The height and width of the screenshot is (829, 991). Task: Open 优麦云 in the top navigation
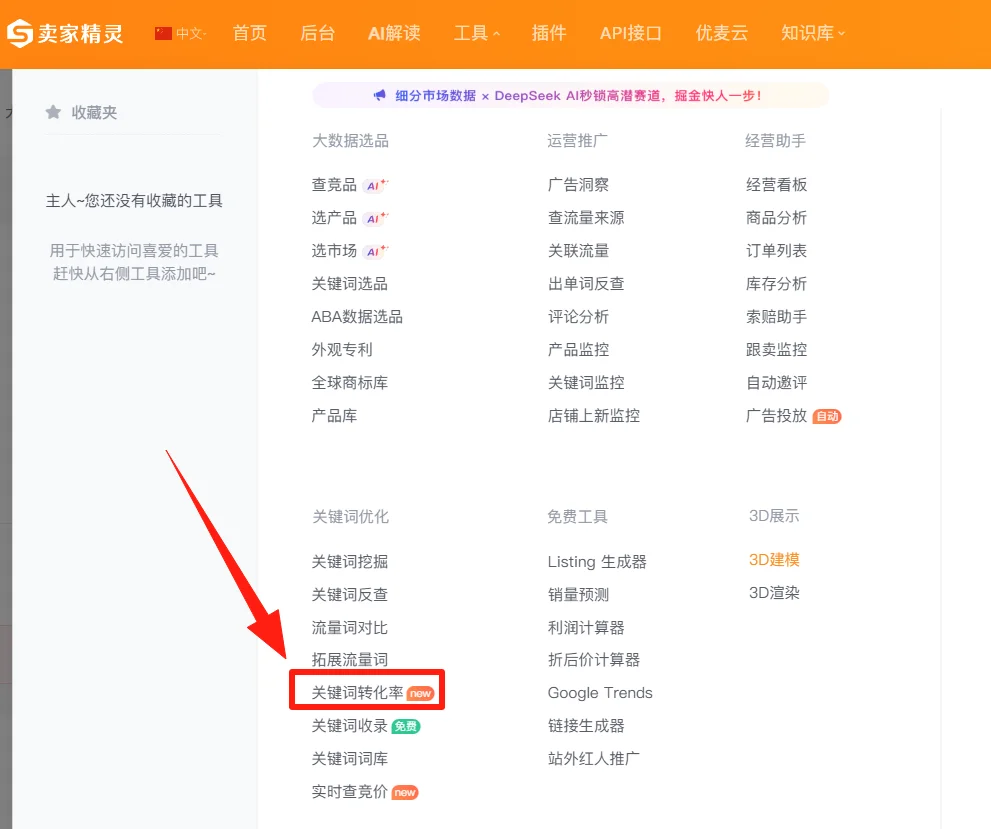722,33
